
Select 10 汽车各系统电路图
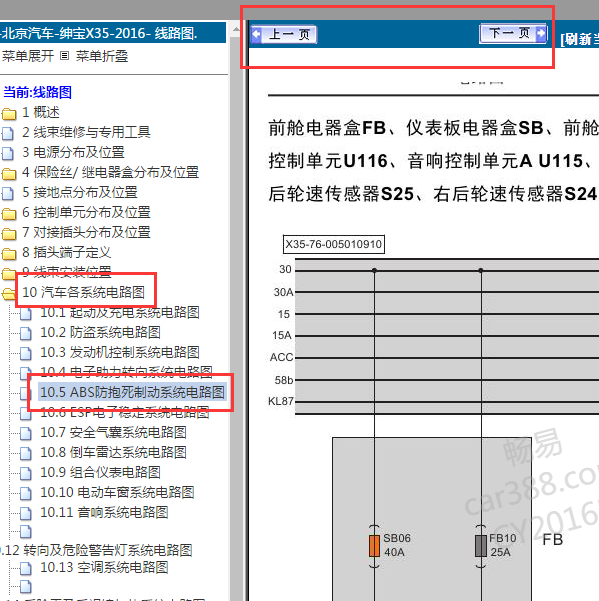(x=84, y=292)
